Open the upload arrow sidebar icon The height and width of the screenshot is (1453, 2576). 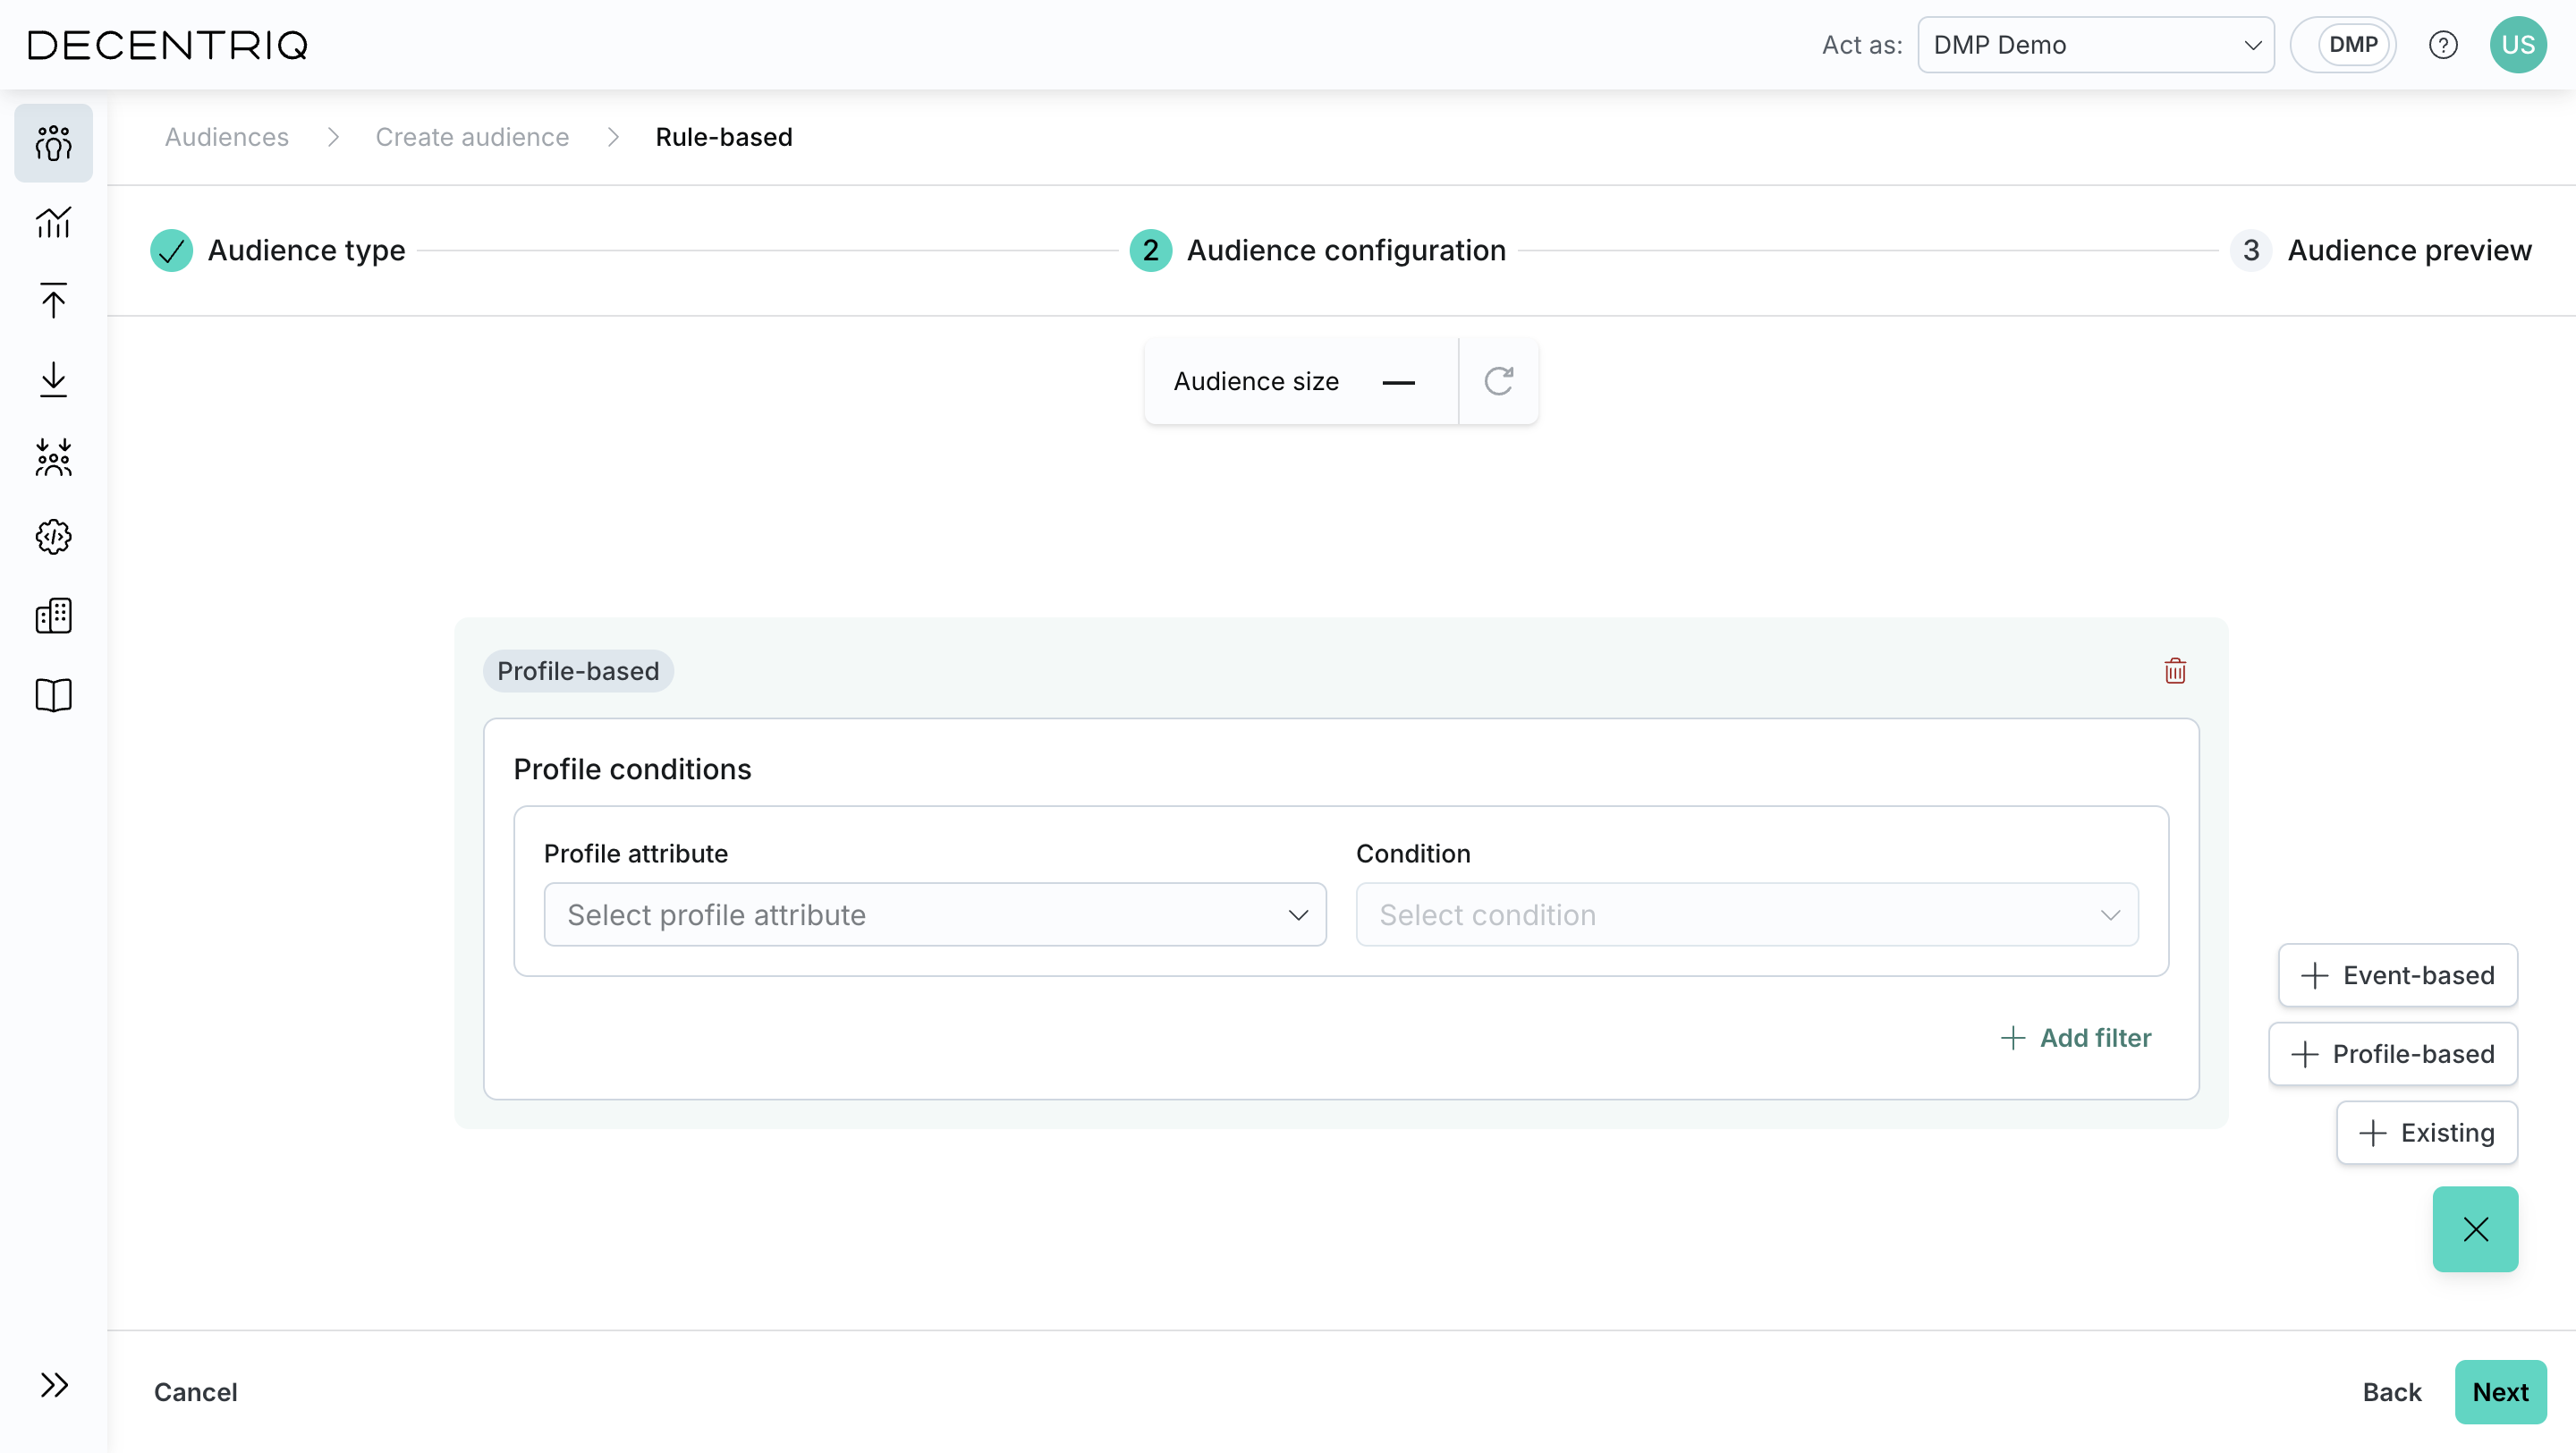tap(53, 300)
